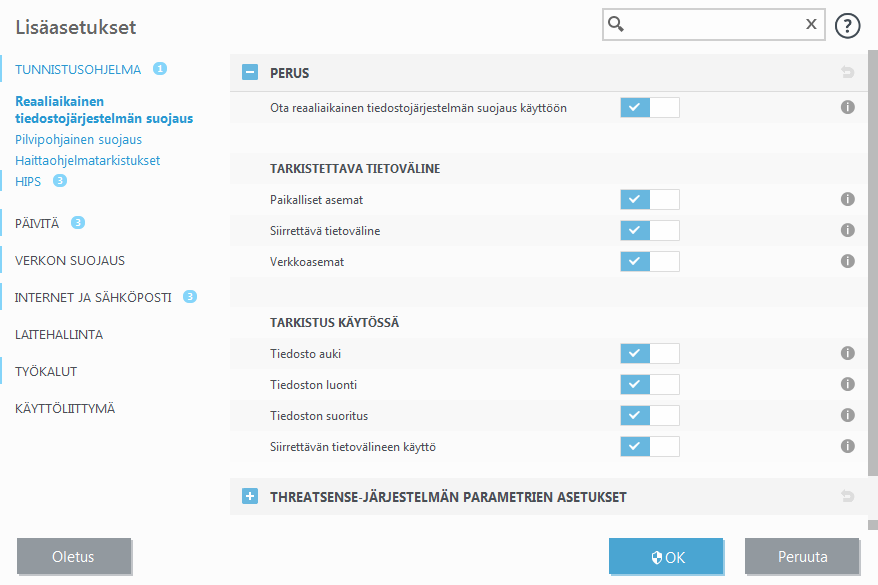Image resolution: width=878 pixels, height=585 pixels.
Task: Open VERKON SUOJAUS in sidebar
Action: (x=70, y=260)
